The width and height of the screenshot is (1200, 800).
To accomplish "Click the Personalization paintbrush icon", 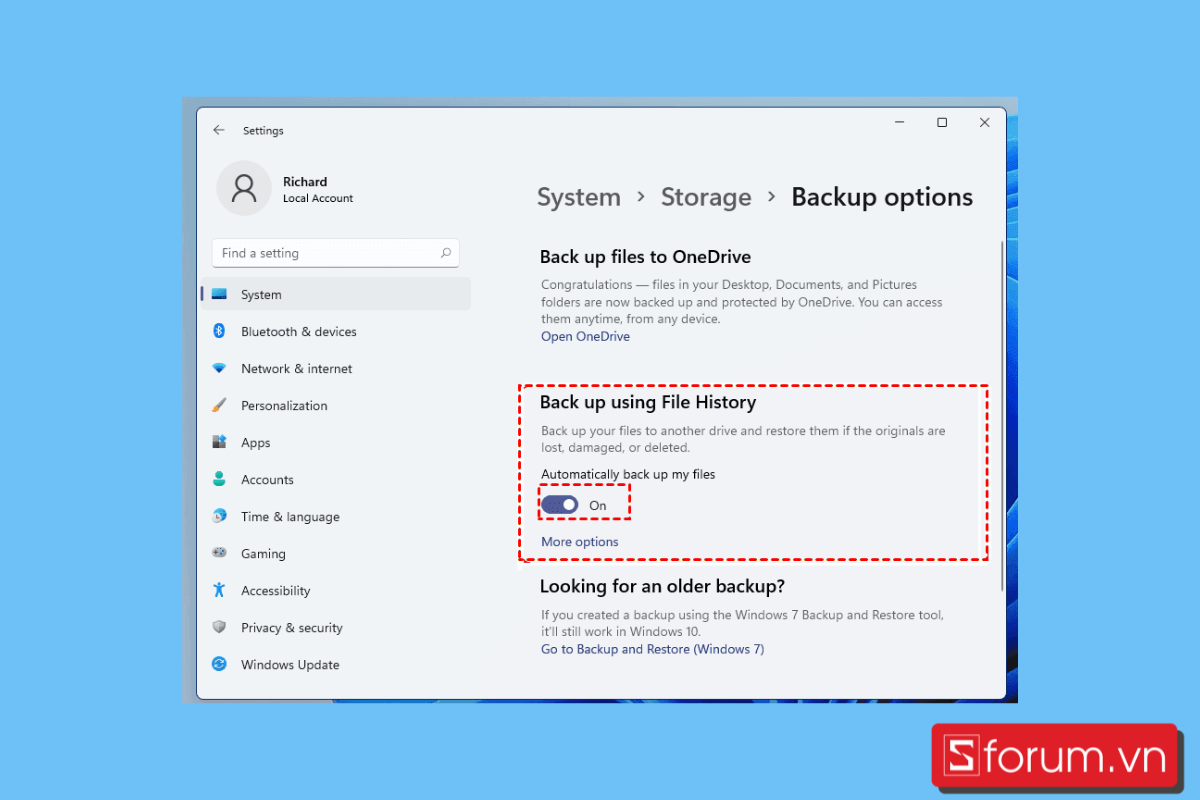I will [219, 405].
